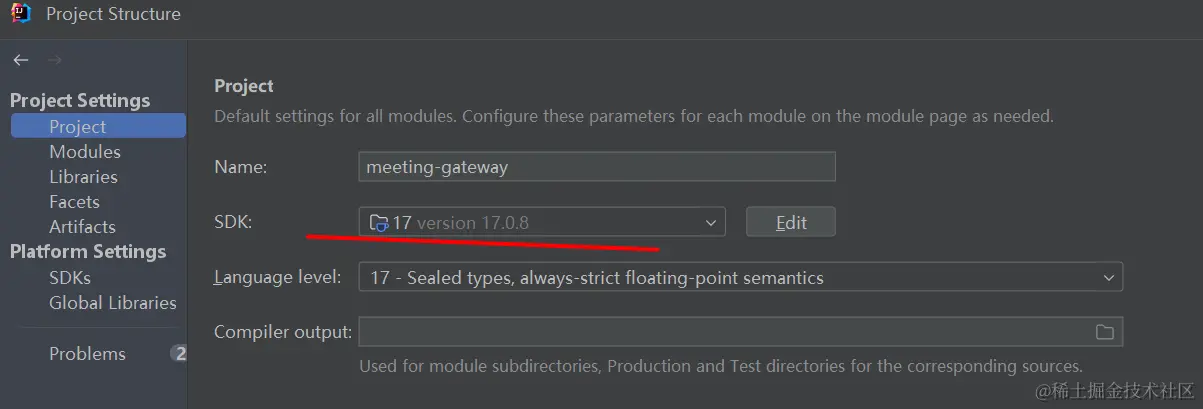Click the IntelliJ IDEA logo icon
1203x409 pixels.
[x=21, y=14]
